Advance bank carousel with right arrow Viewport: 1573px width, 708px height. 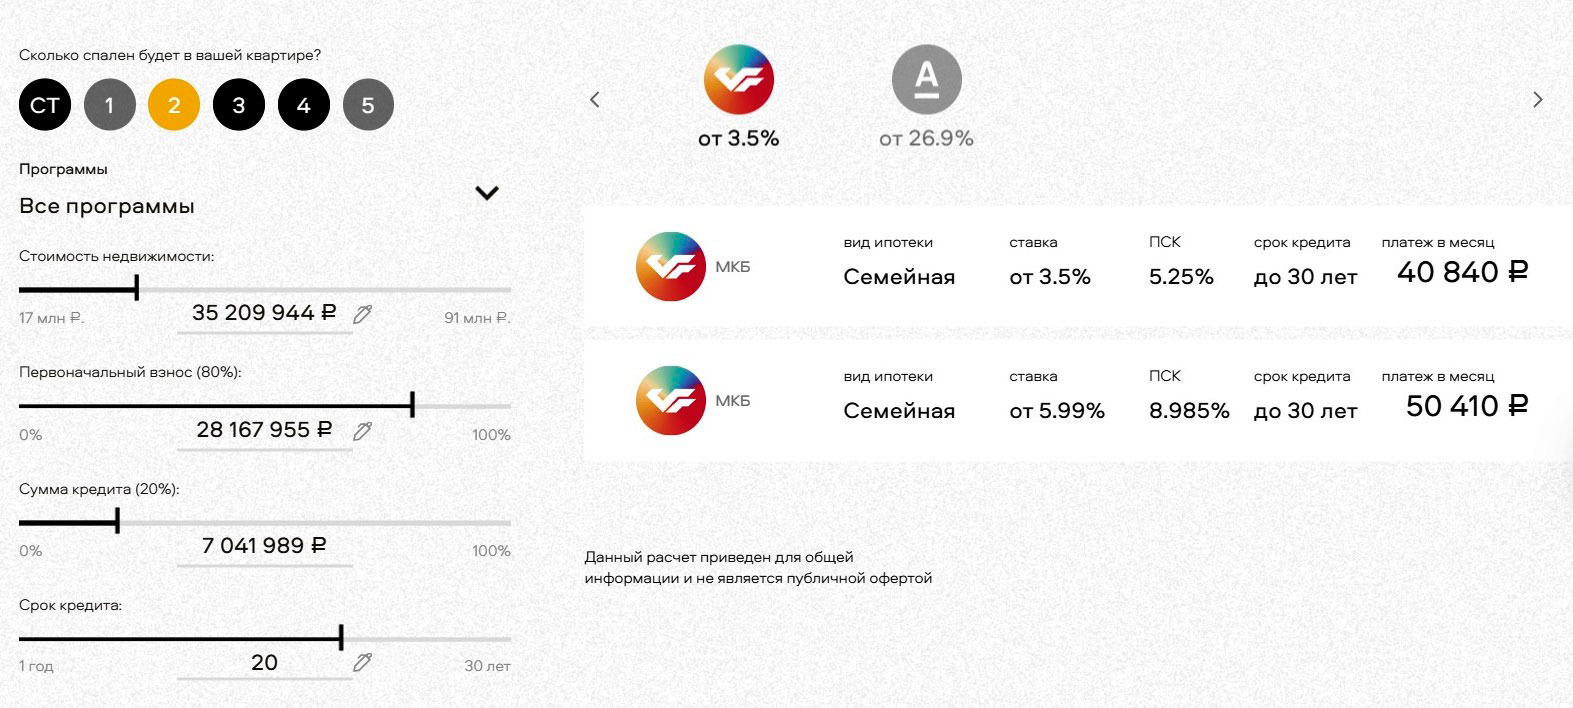(1538, 99)
